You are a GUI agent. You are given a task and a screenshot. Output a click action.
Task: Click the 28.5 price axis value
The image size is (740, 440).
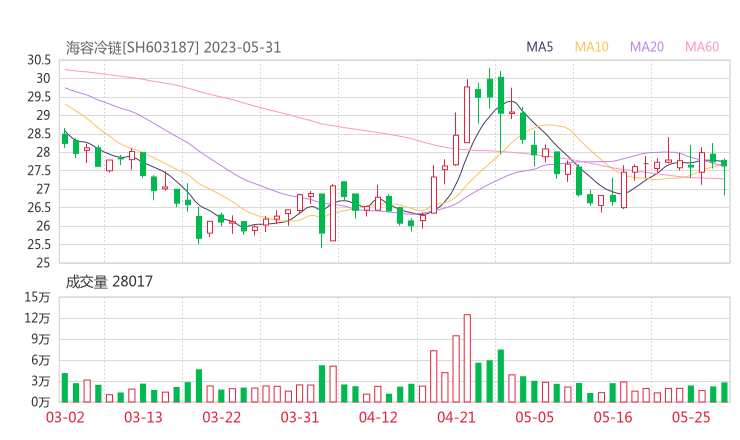coord(39,134)
